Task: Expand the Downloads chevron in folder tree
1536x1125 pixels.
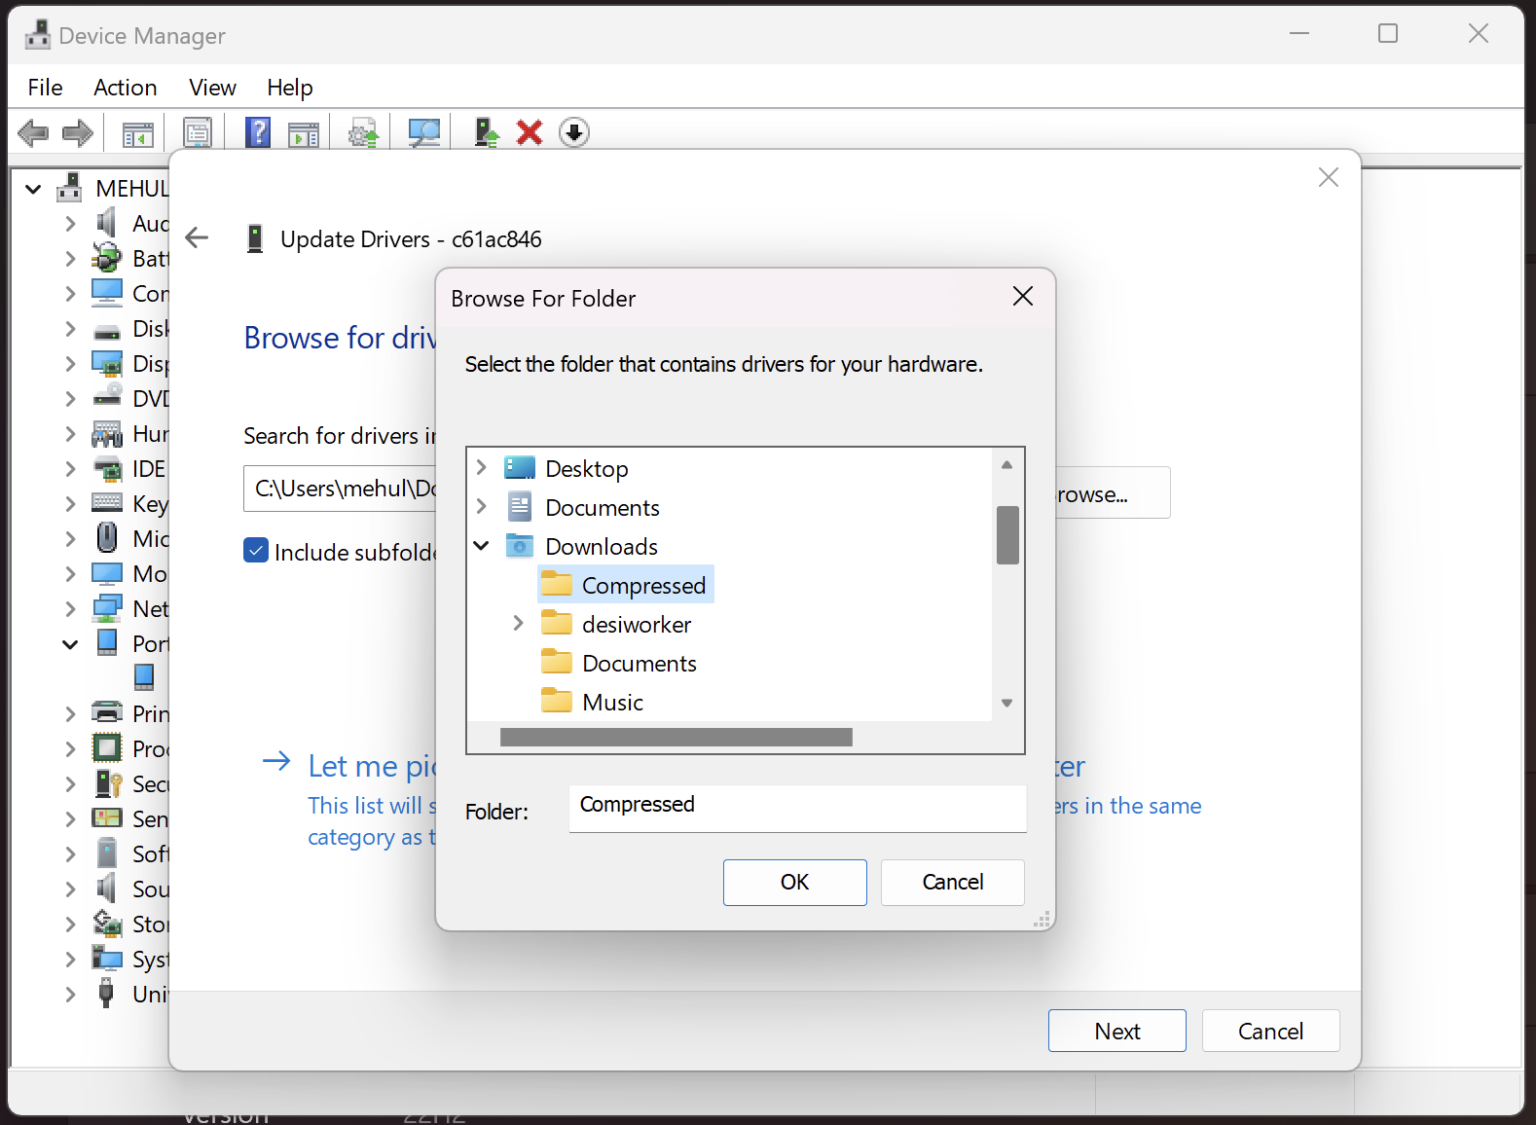Action: coord(481,545)
